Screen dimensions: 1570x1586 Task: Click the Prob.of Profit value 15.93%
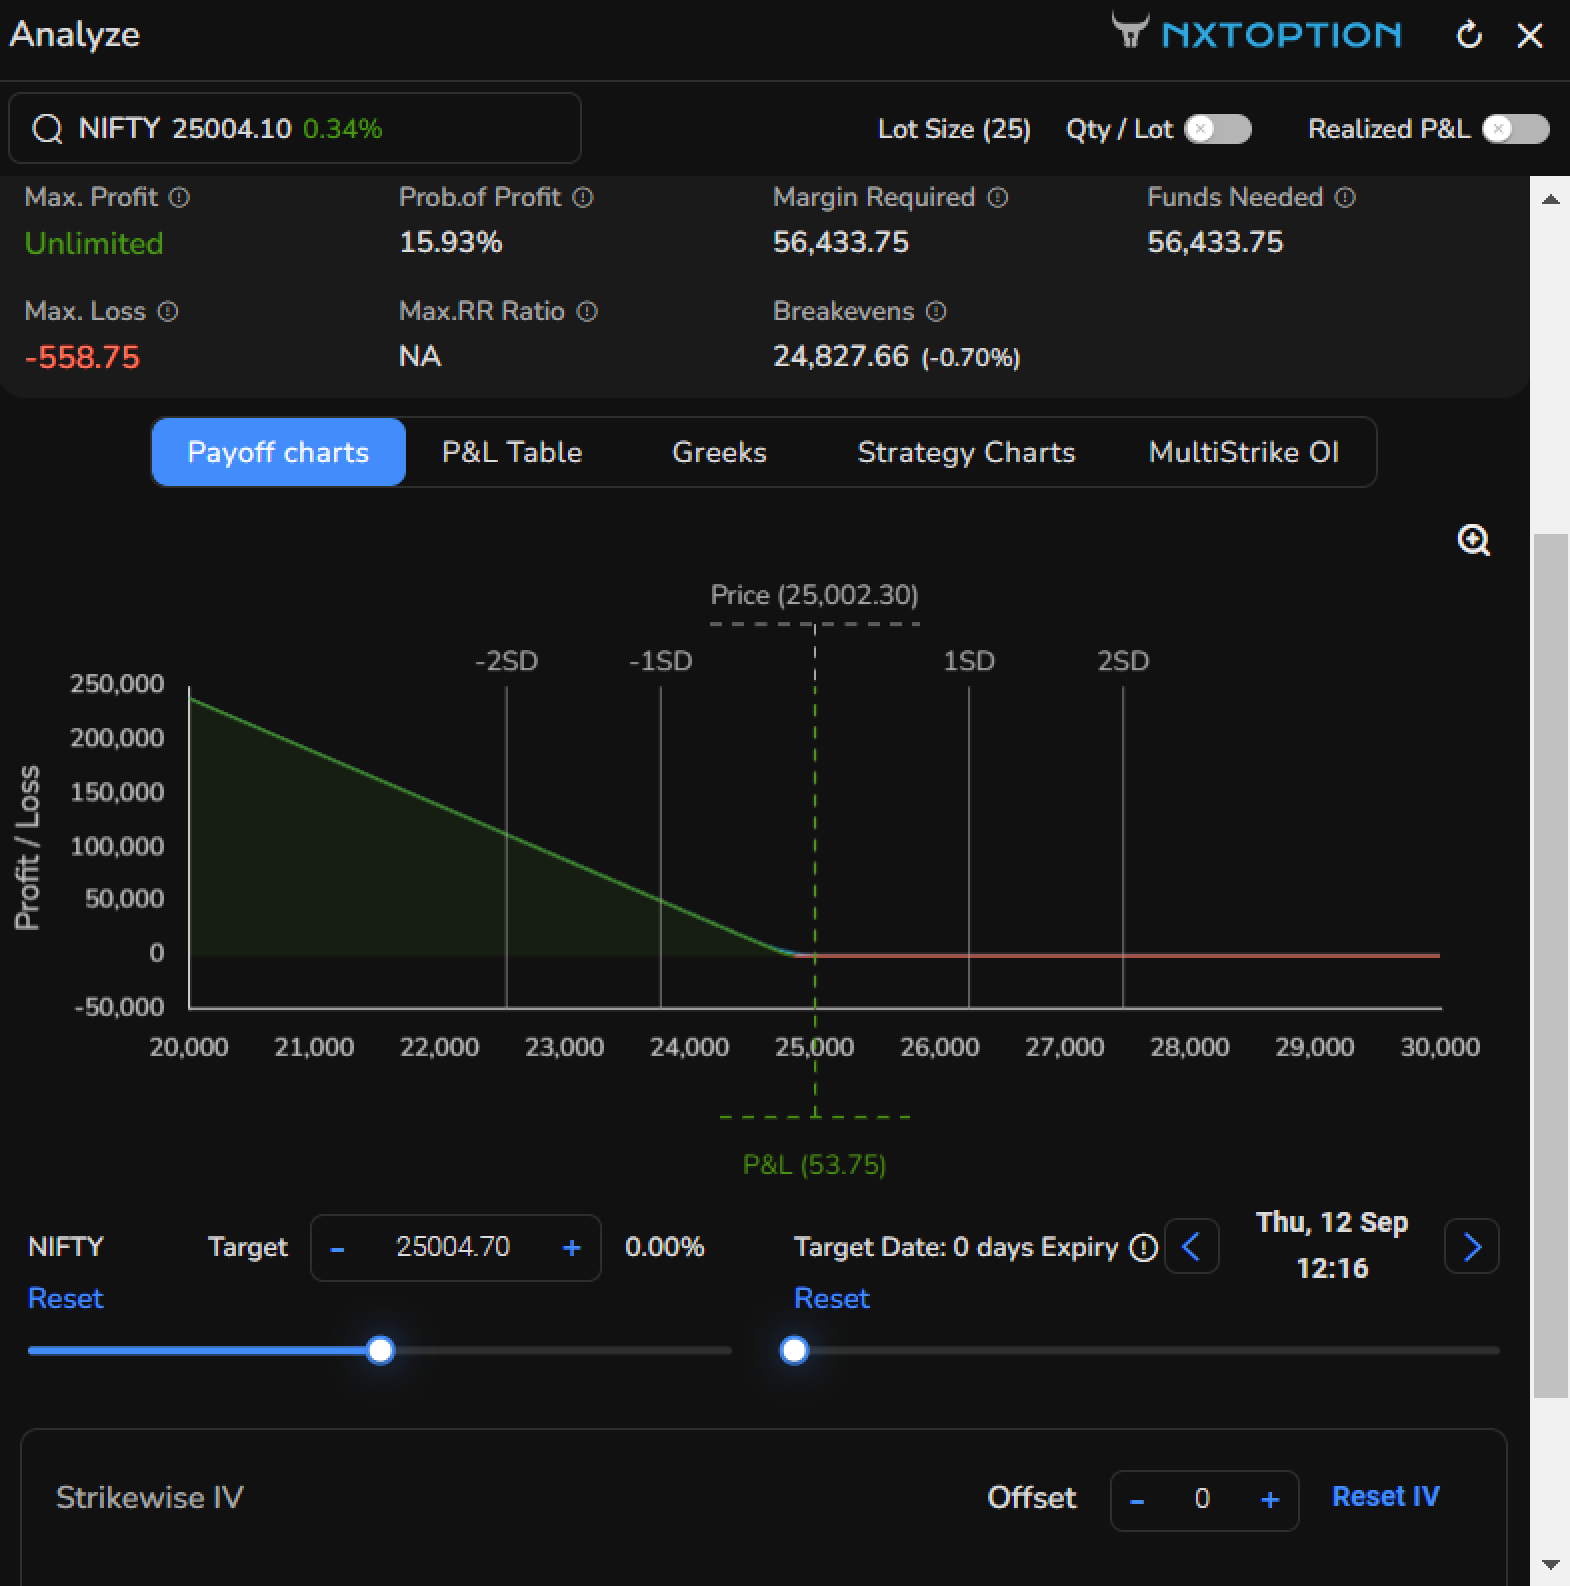(x=450, y=242)
